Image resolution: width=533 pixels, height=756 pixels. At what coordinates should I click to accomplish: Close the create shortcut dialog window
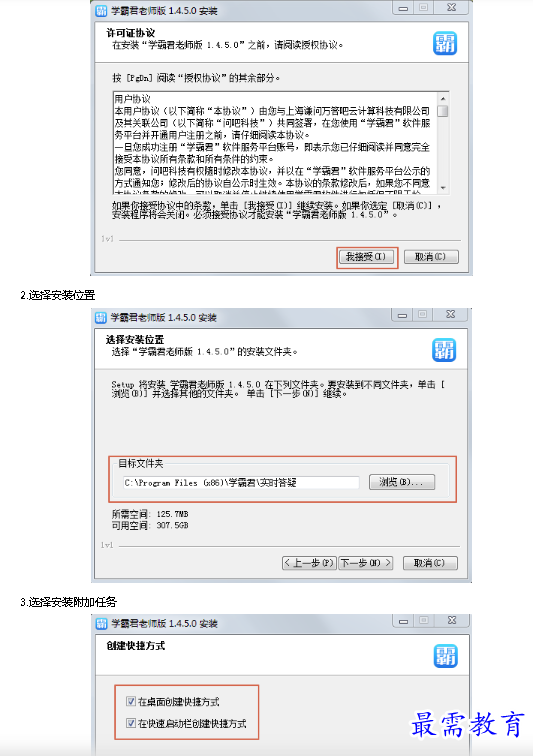click(451, 621)
